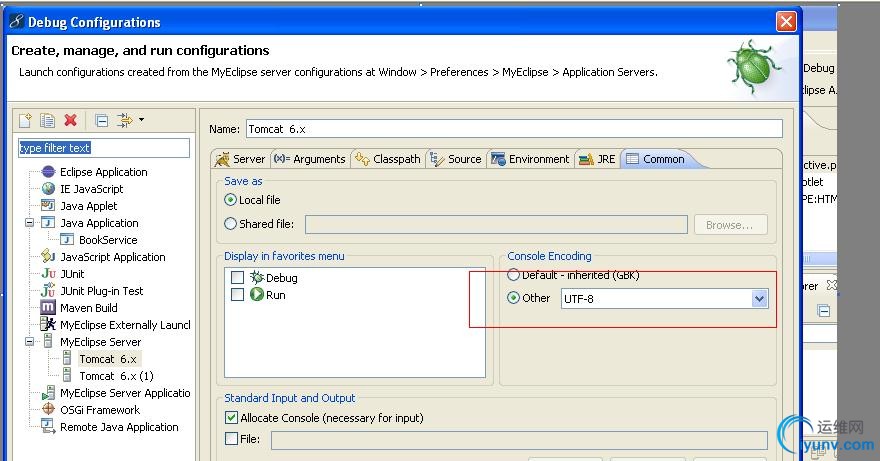Select the Remote Java Application label
This screenshot has width=880, height=461.
coord(119,427)
